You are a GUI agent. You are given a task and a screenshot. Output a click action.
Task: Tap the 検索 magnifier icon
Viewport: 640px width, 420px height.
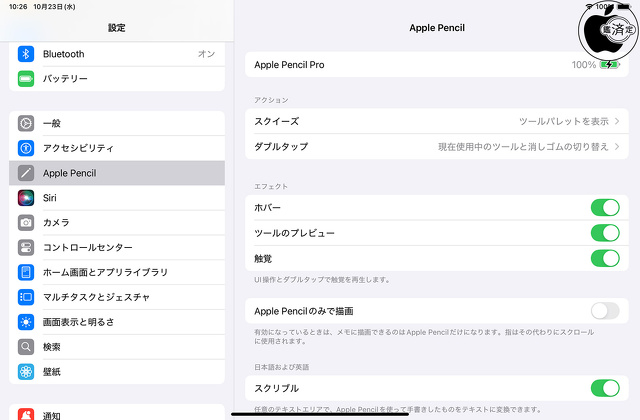click(26, 347)
